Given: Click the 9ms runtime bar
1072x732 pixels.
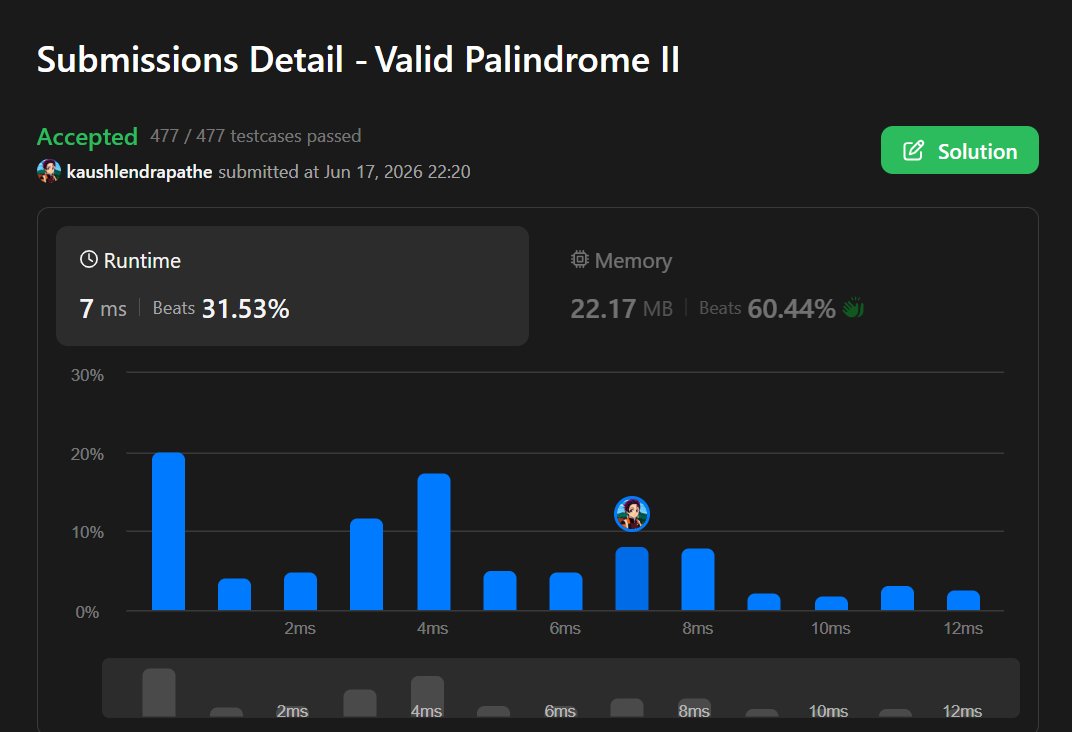Looking at the screenshot, I should click(764, 601).
